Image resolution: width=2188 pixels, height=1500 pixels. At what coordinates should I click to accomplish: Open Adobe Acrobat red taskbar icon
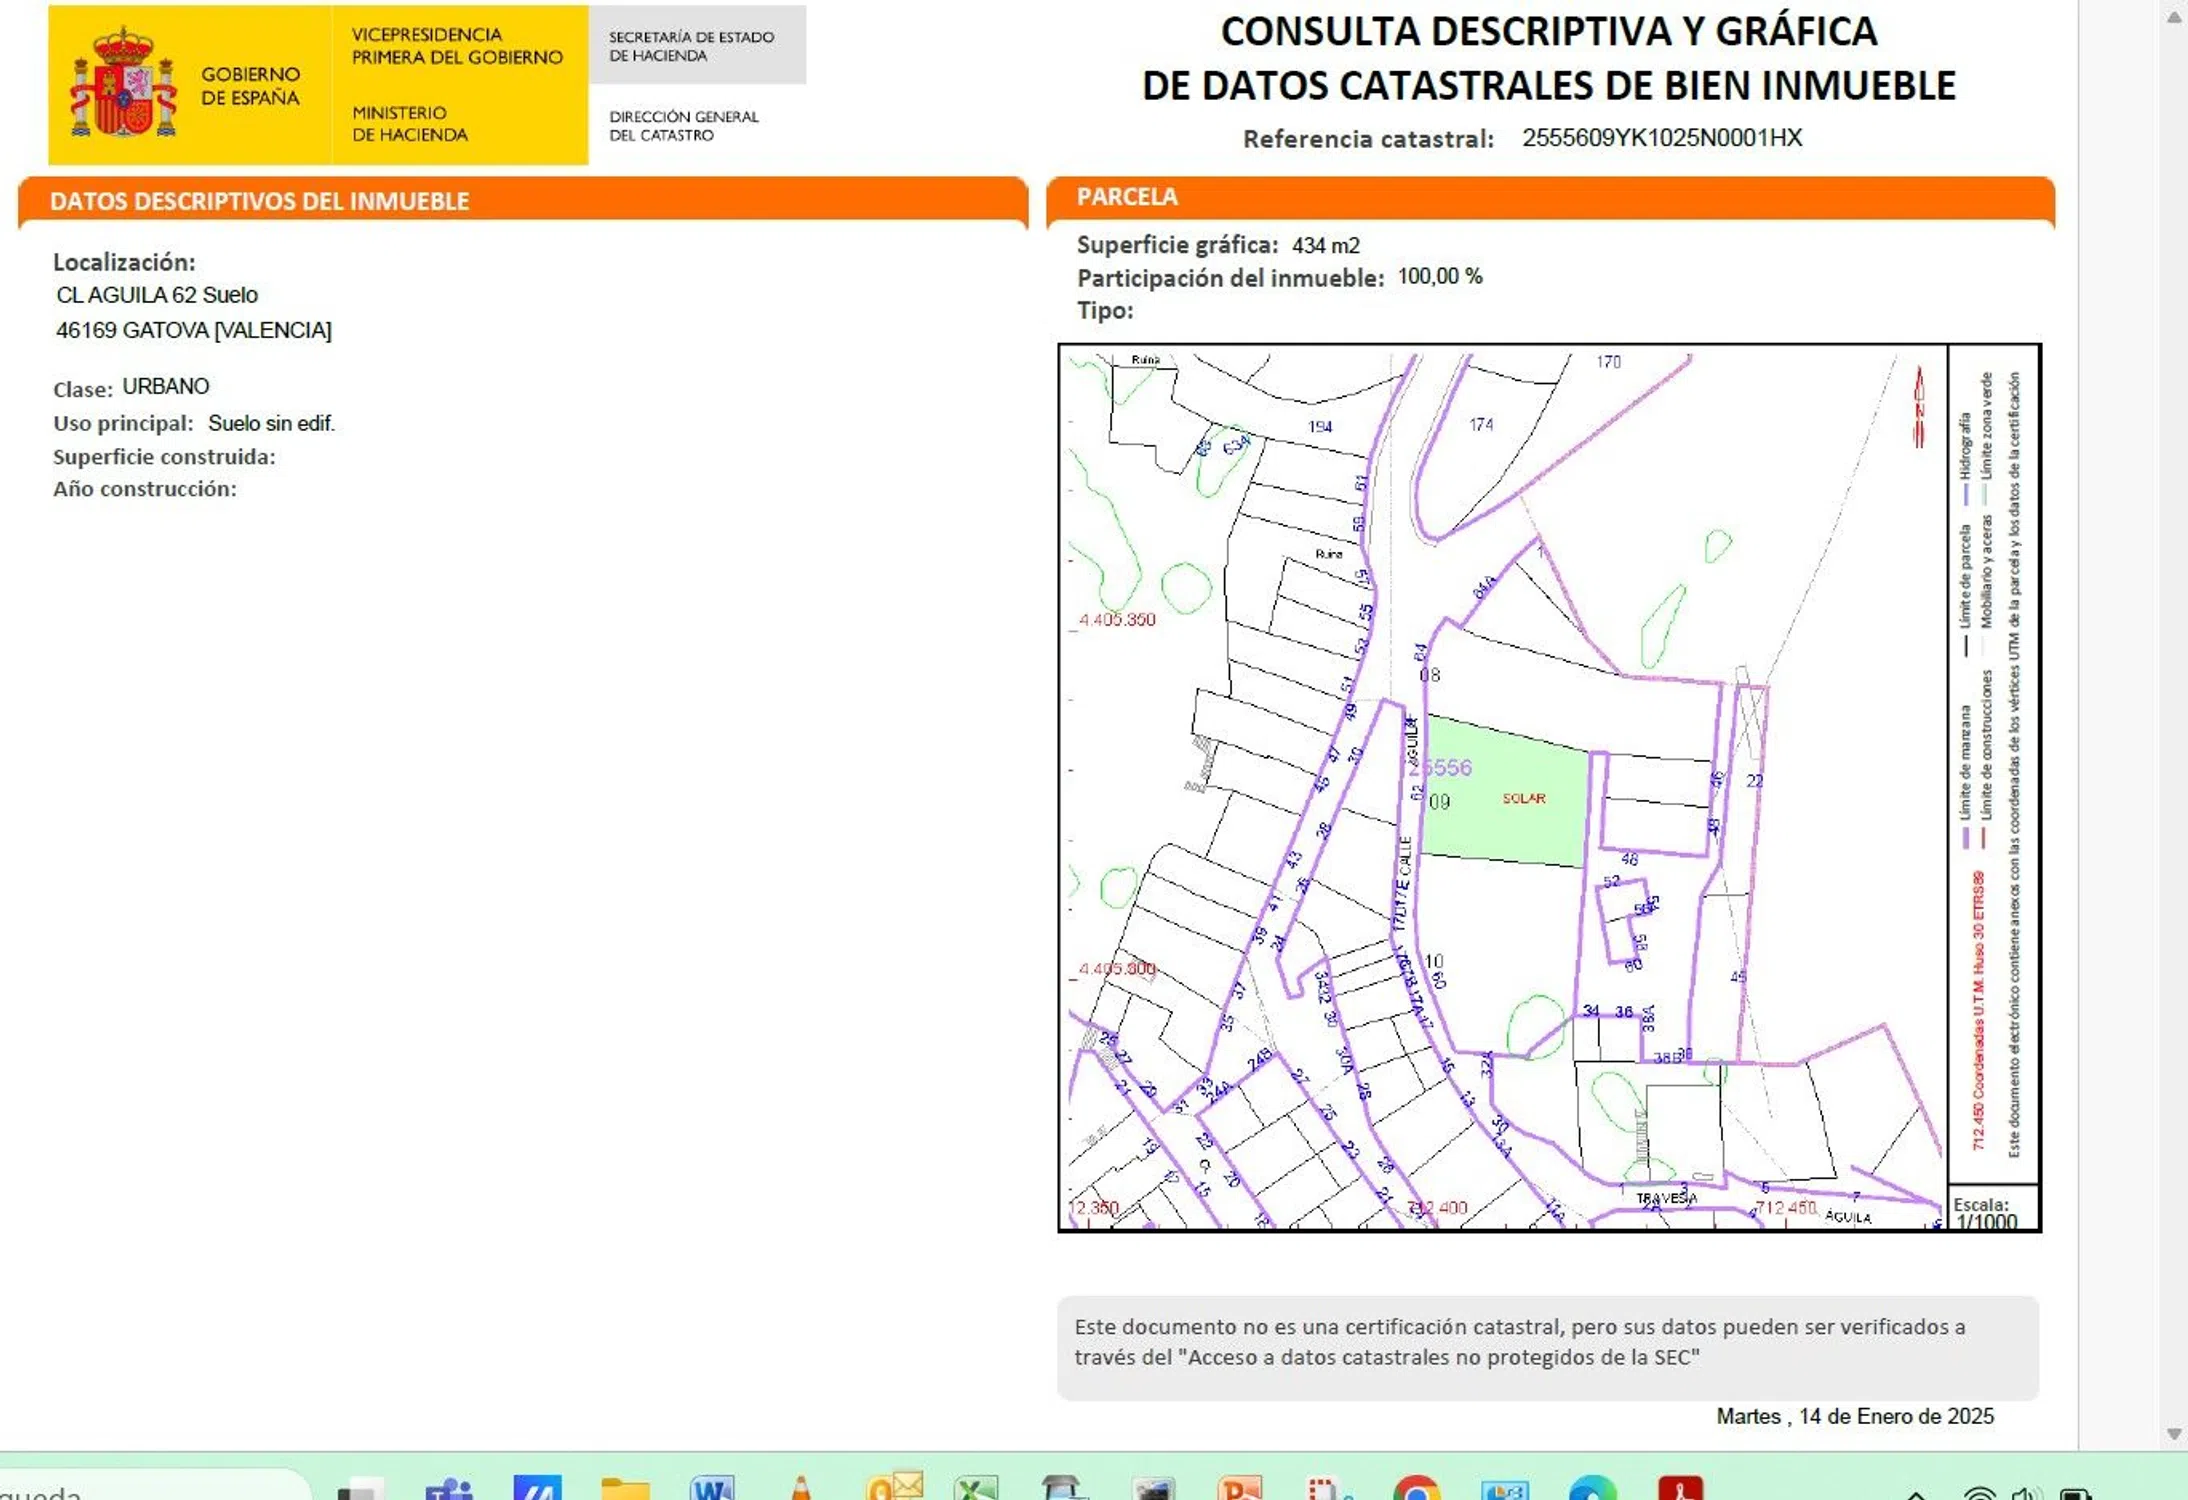1680,1489
